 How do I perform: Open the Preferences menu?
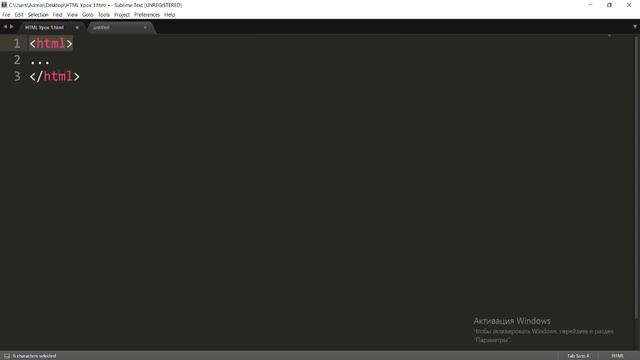tap(147, 15)
